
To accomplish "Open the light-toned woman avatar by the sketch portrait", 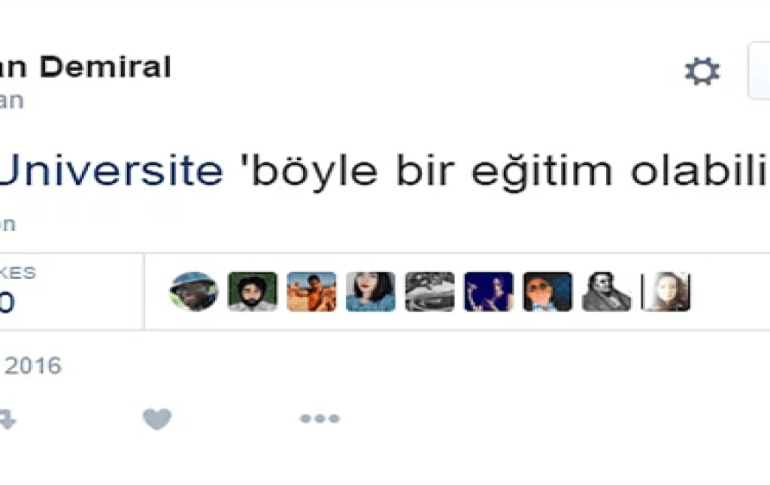I will 665,292.
